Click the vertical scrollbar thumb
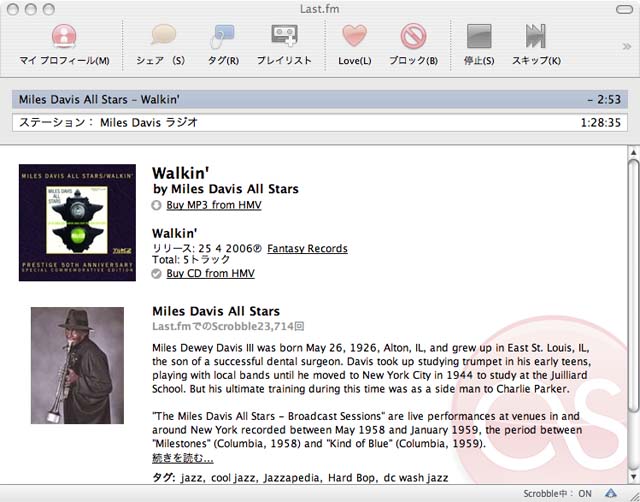 (x=633, y=285)
